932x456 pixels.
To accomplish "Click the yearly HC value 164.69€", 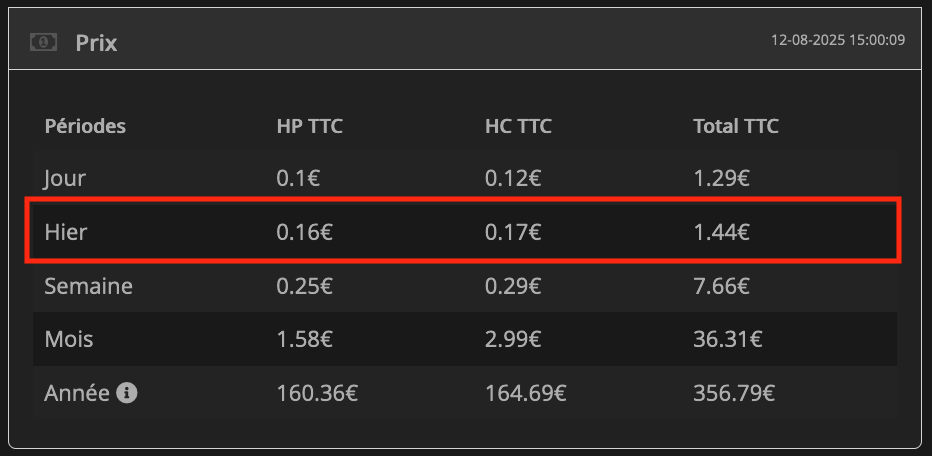I will click(525, 393).
